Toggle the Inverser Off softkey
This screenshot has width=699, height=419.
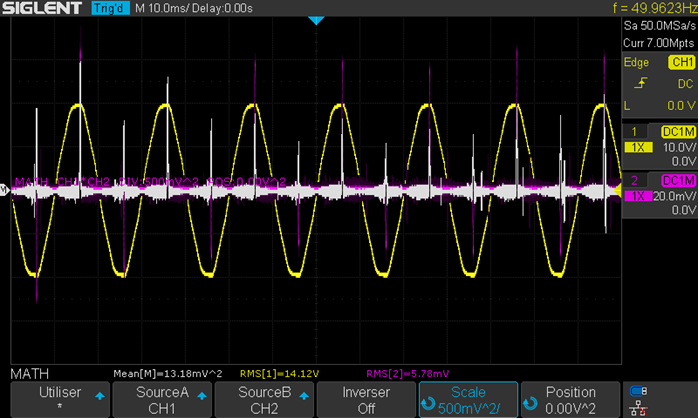pos(366,399)
